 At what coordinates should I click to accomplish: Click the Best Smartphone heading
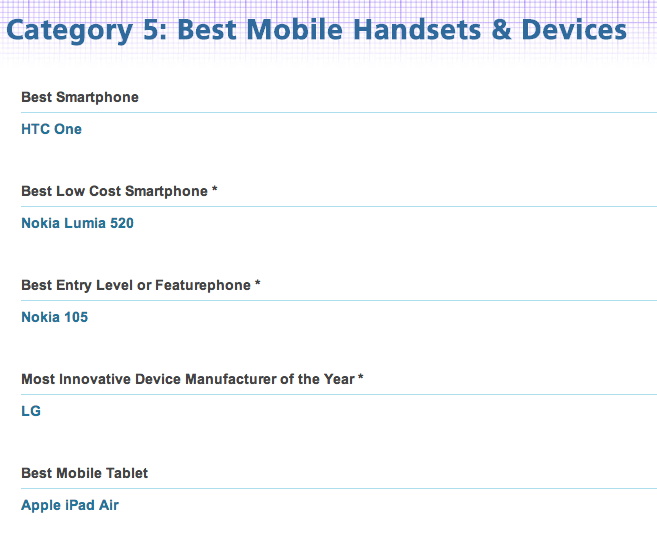(80, 97)
